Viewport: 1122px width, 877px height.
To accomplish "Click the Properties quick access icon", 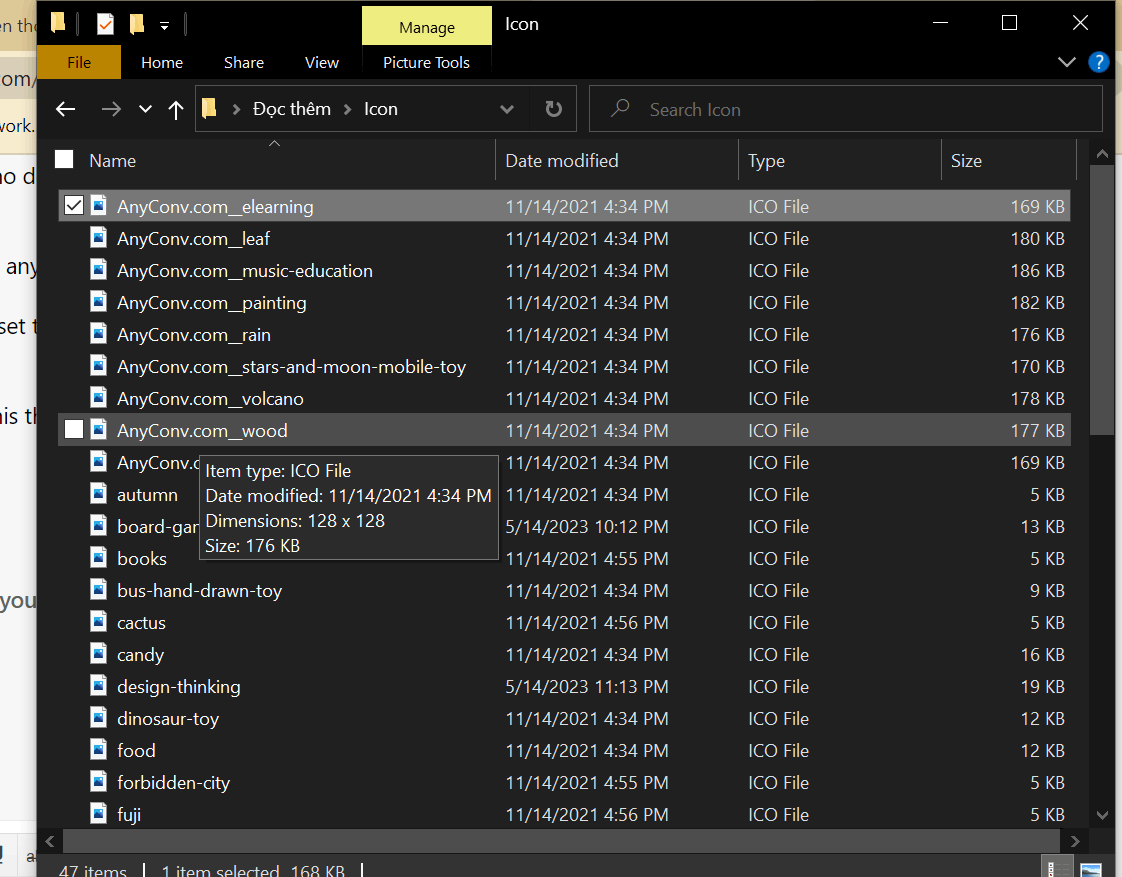I will click(x=105, y=24).
